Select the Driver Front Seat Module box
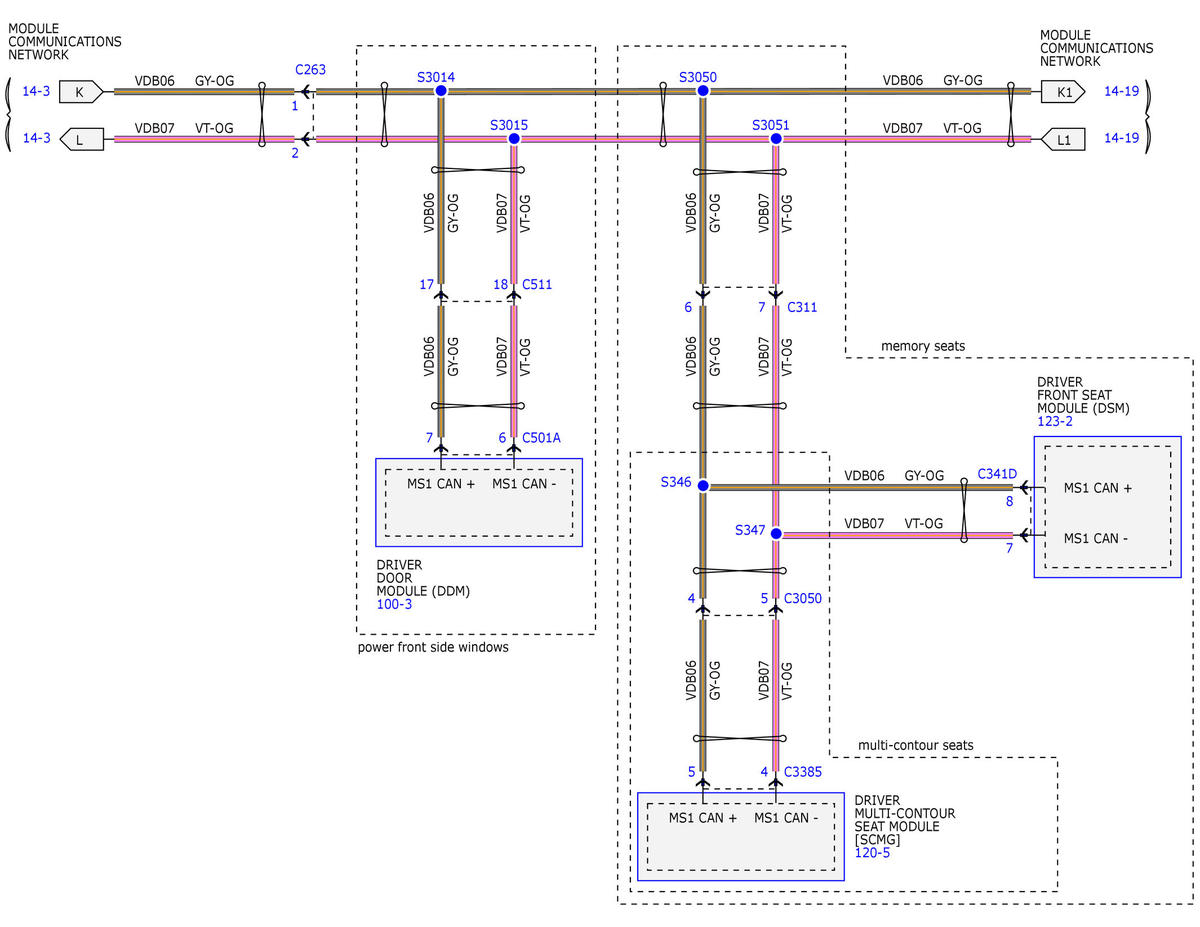This screenshot has width=1200, height=927. pos(1108,507)
